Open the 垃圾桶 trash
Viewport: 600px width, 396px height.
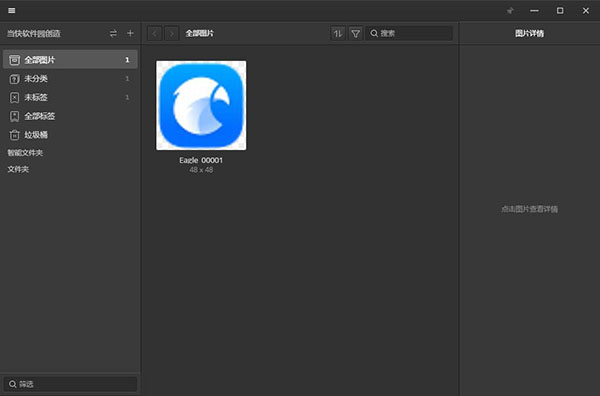tap(70, 135)
